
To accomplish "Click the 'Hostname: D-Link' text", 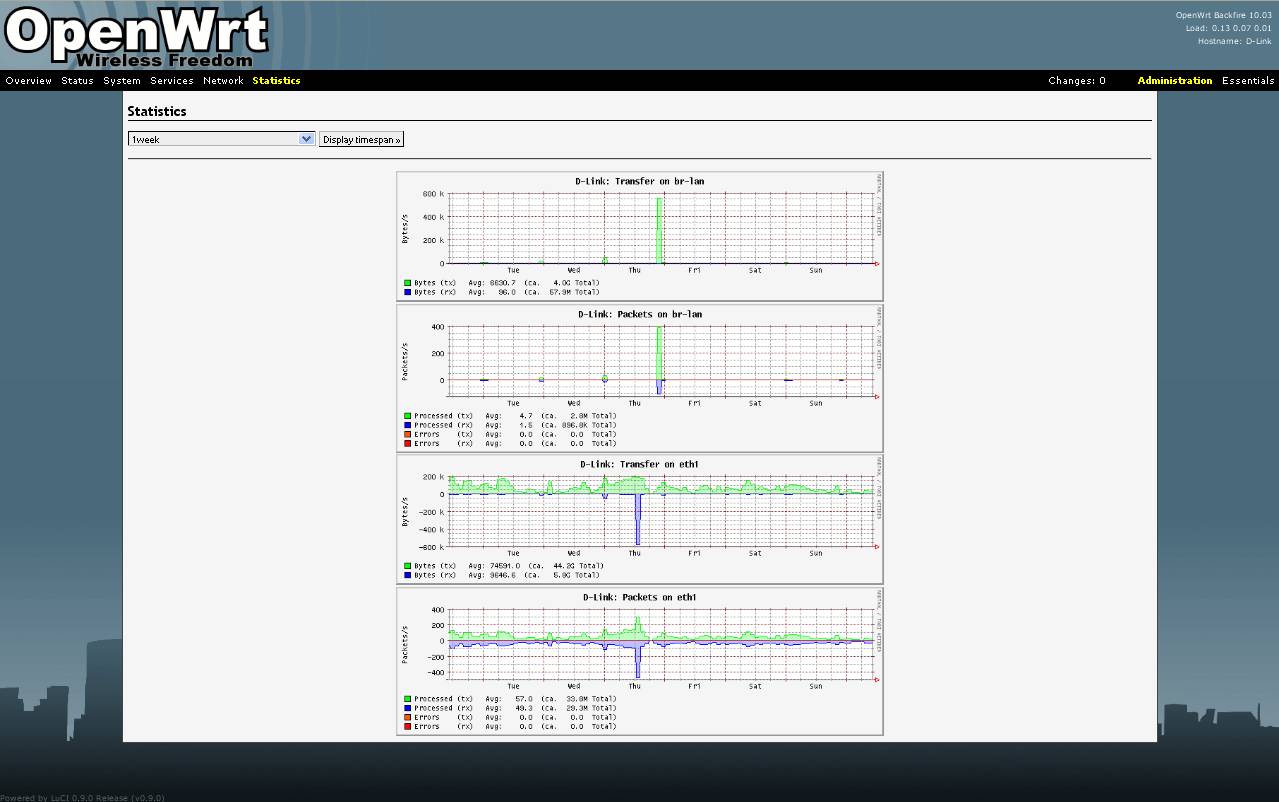I will (x=1235, y=41).
